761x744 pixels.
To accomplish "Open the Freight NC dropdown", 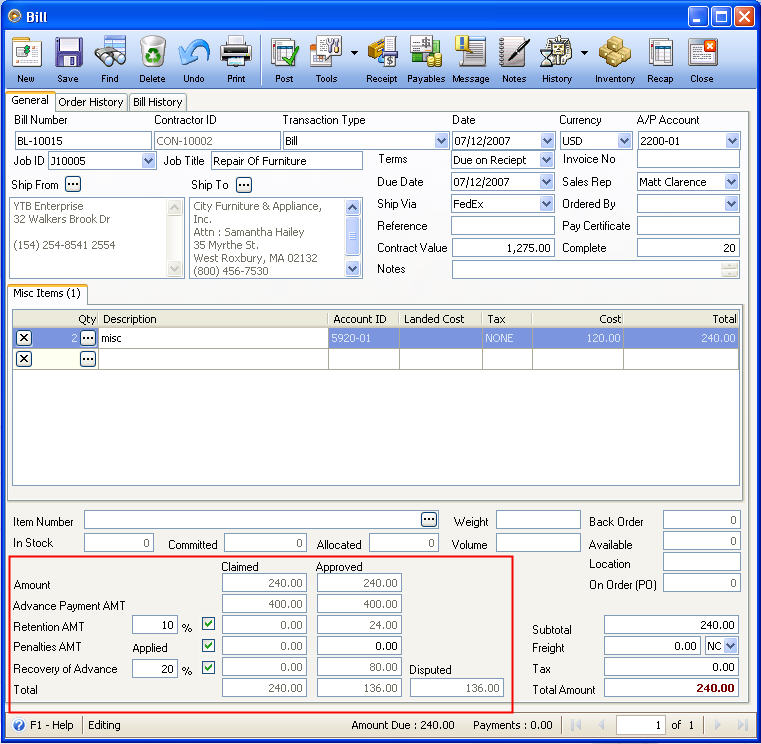I will pyautogui.click(x=731, y=646).
